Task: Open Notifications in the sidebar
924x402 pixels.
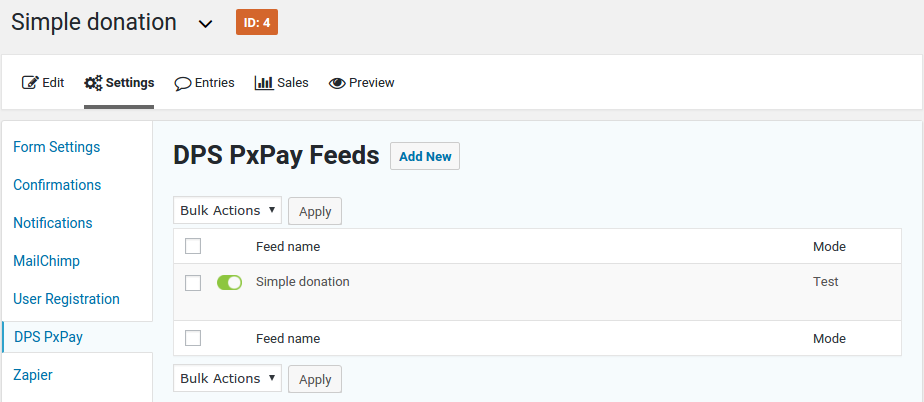Action: [53, 223]
